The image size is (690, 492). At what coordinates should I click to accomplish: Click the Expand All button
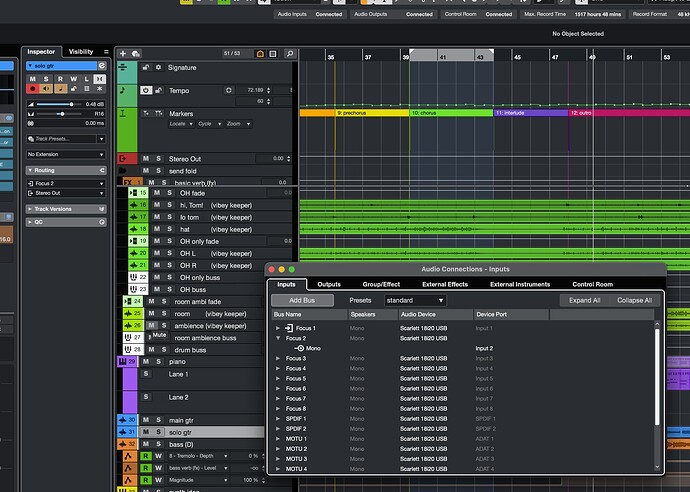point(584,300)
